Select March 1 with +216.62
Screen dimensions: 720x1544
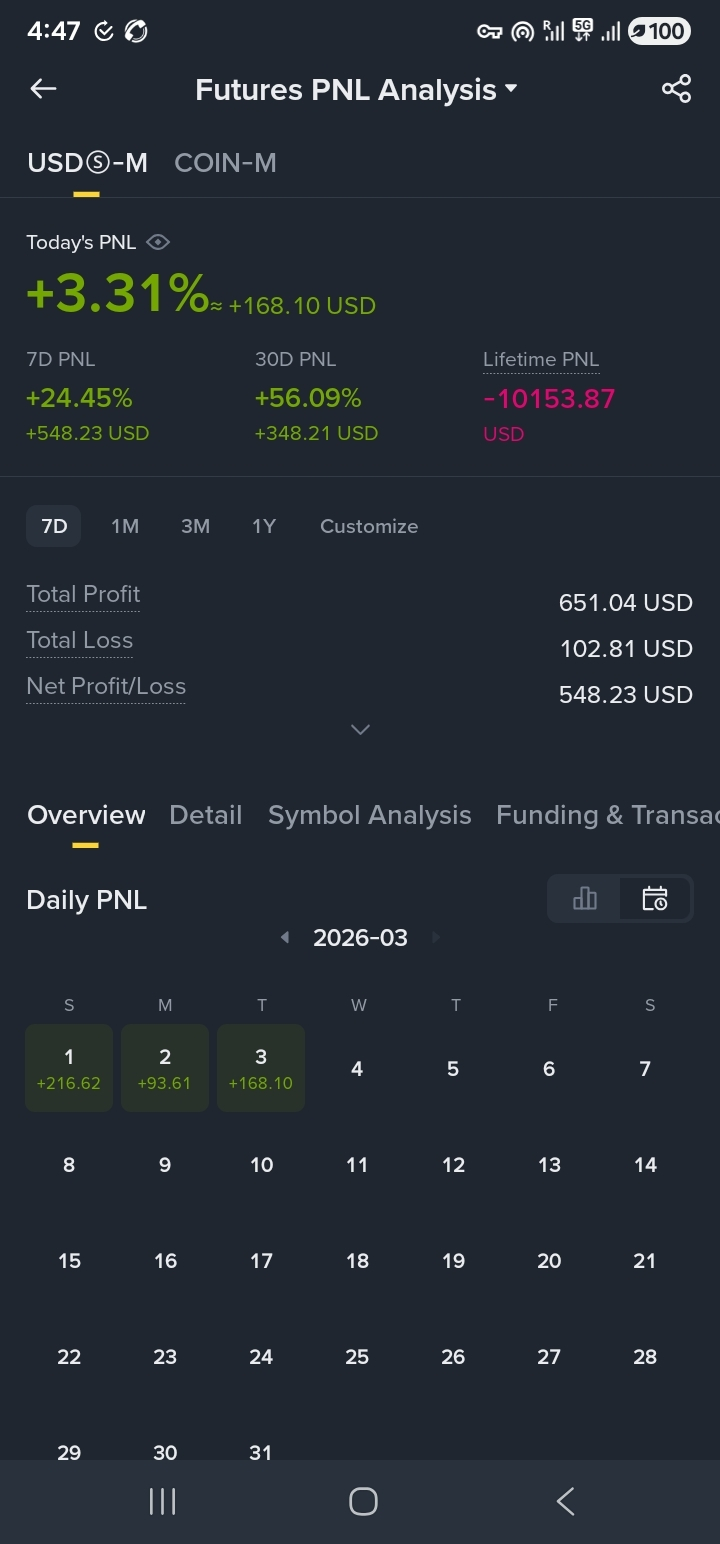(69, 1068)
